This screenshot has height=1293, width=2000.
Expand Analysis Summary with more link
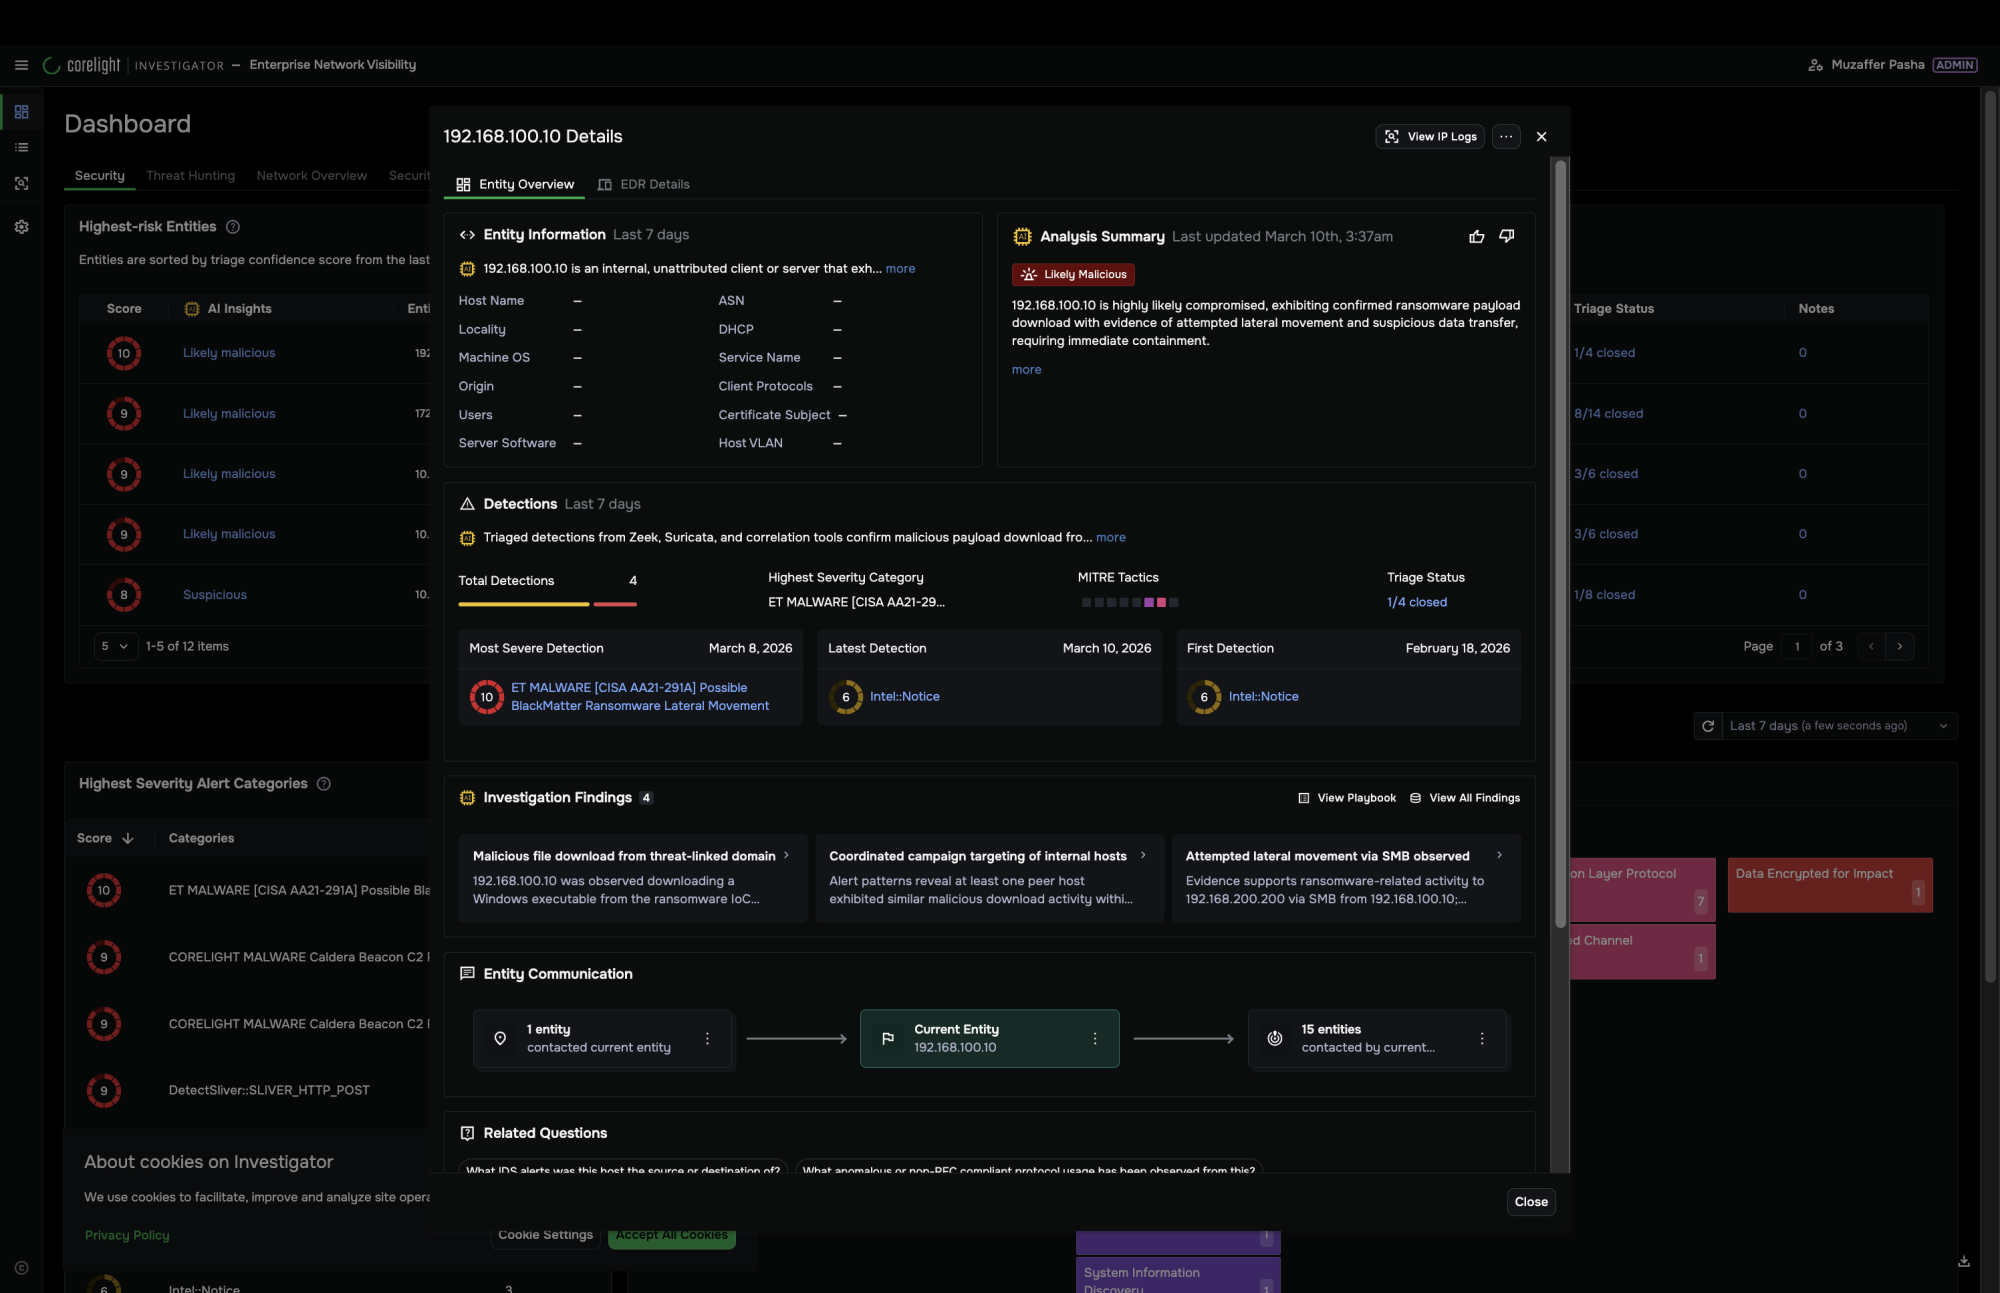tap(1026, 370)
